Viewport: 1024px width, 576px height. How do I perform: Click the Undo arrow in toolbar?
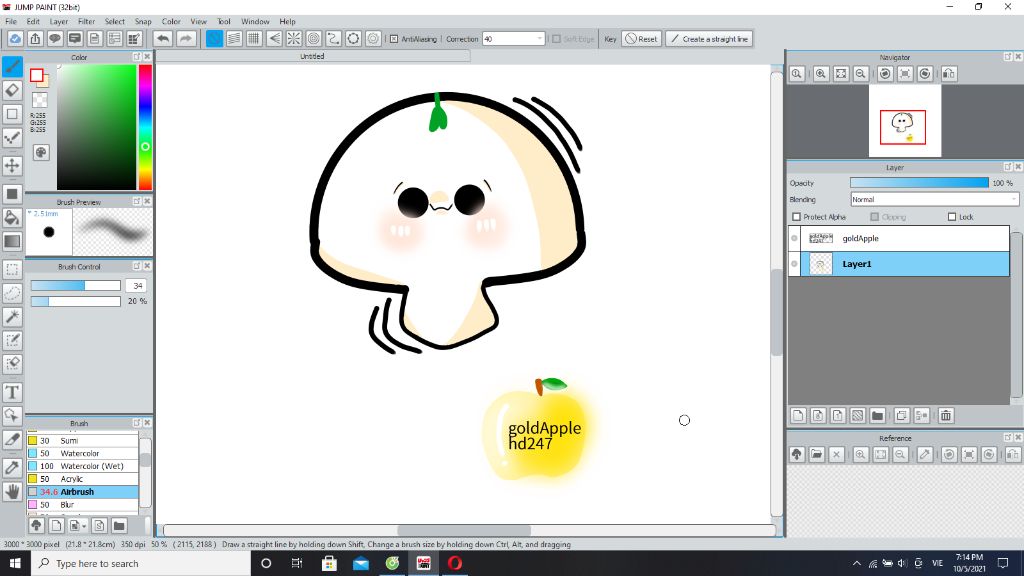(x=163, y=39)
